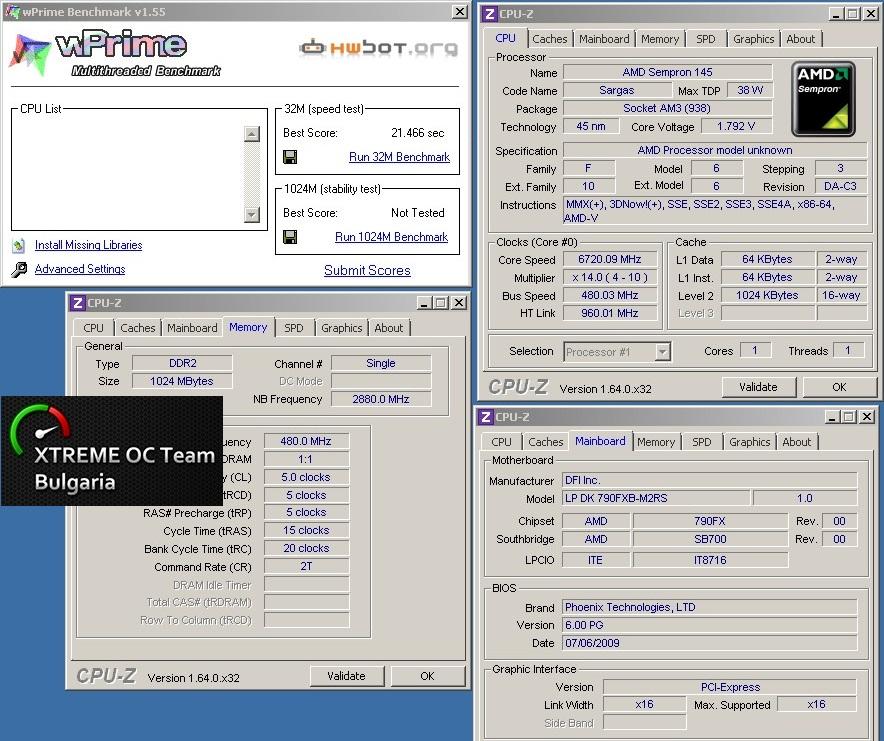
Task: Click the Southbridge model SB700
Action: coord(710,539)
